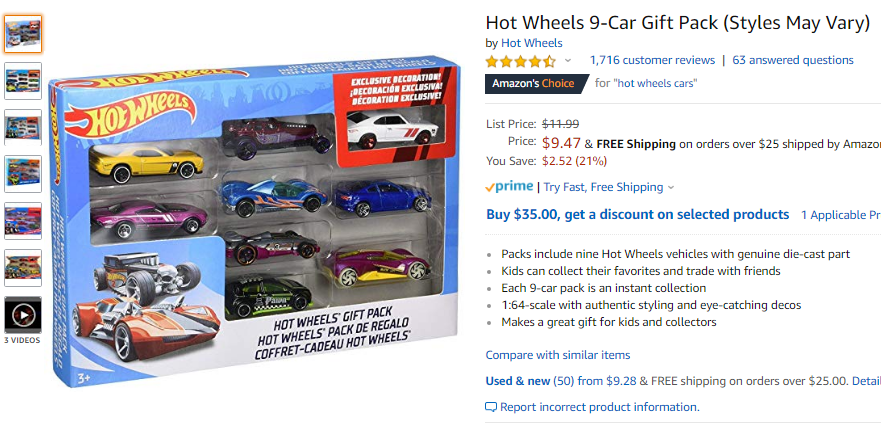View the third product image thumbnail
Image resolution: width=881 pixels, height=438 pixels.
tap(23, 127)
